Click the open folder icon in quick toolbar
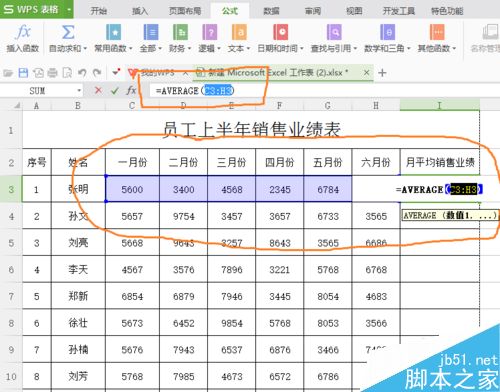This screenshot has height=392, width=500. tap(8, 73)
